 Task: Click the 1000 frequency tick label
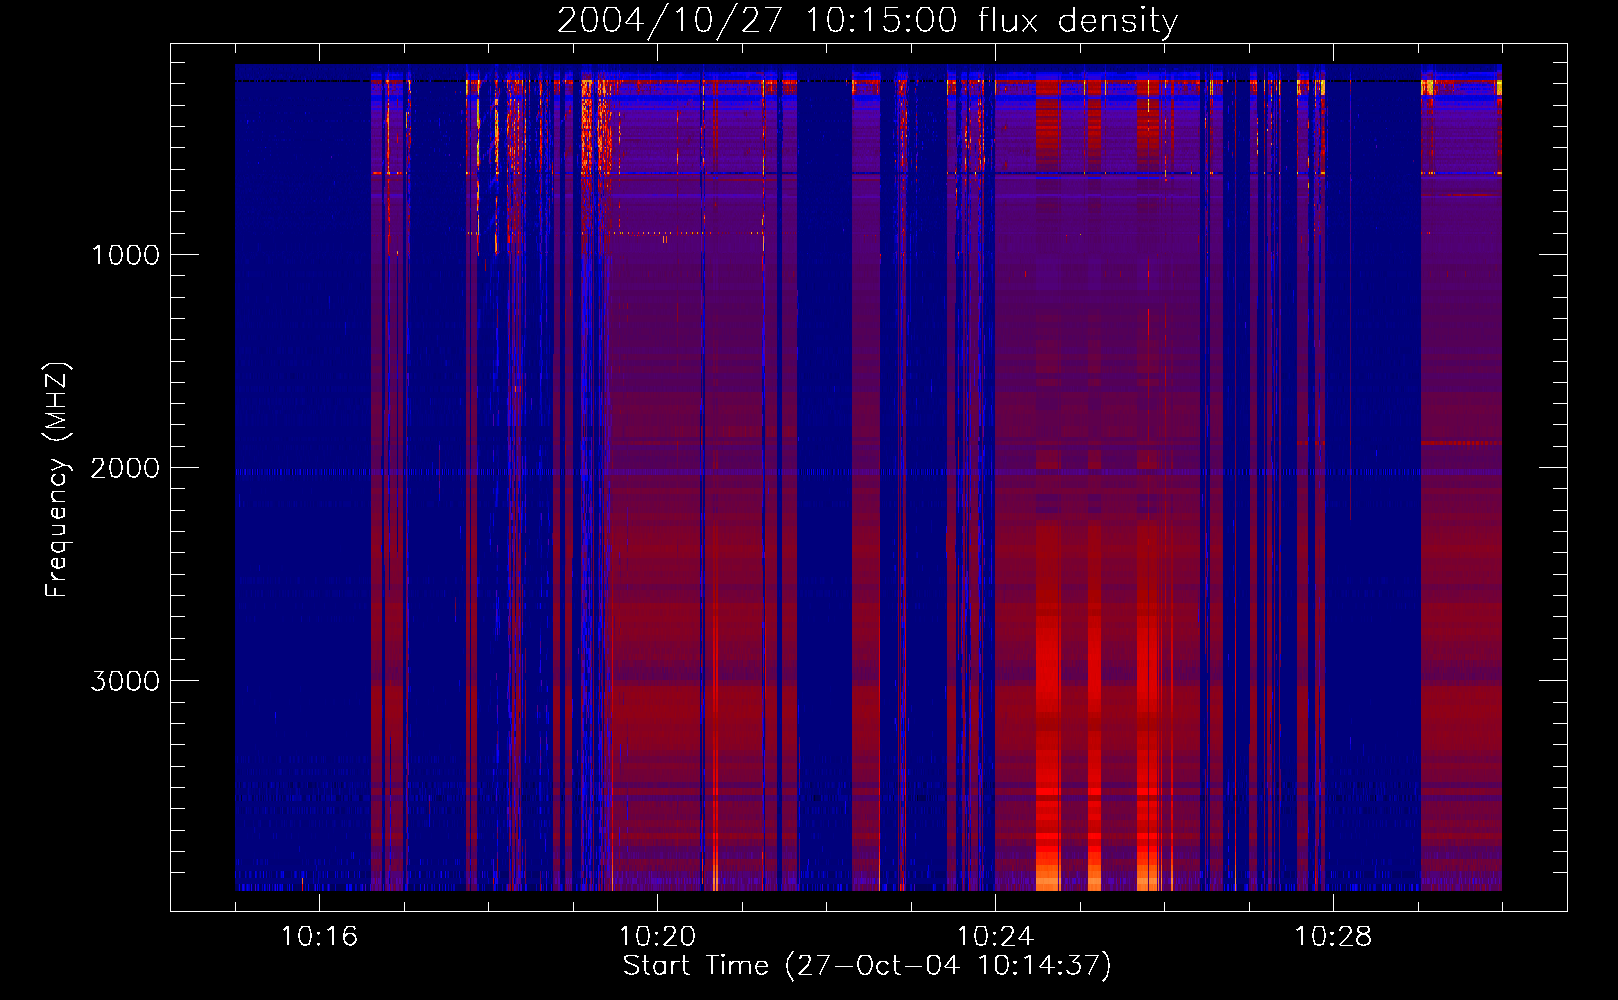click(125, 255)
